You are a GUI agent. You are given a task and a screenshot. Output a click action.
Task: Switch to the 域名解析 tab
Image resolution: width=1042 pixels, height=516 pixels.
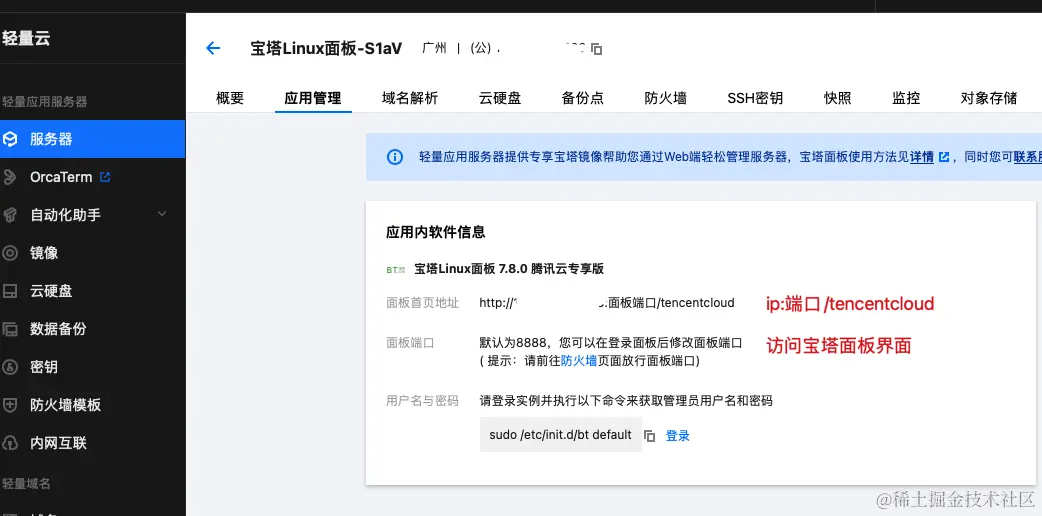(x=410, y=98)
